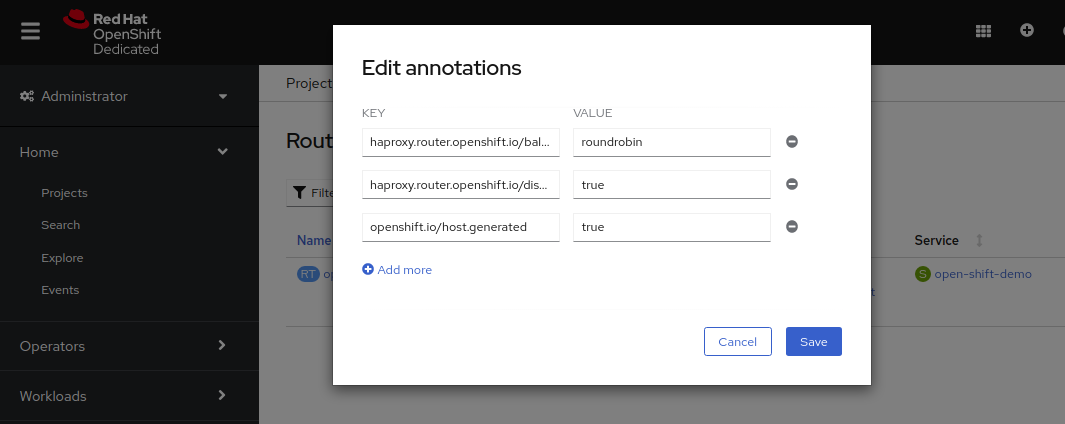This screenshot has height=424, width=1065.
Task: Open the application launcher grid icon
Action: pos(983,31)
